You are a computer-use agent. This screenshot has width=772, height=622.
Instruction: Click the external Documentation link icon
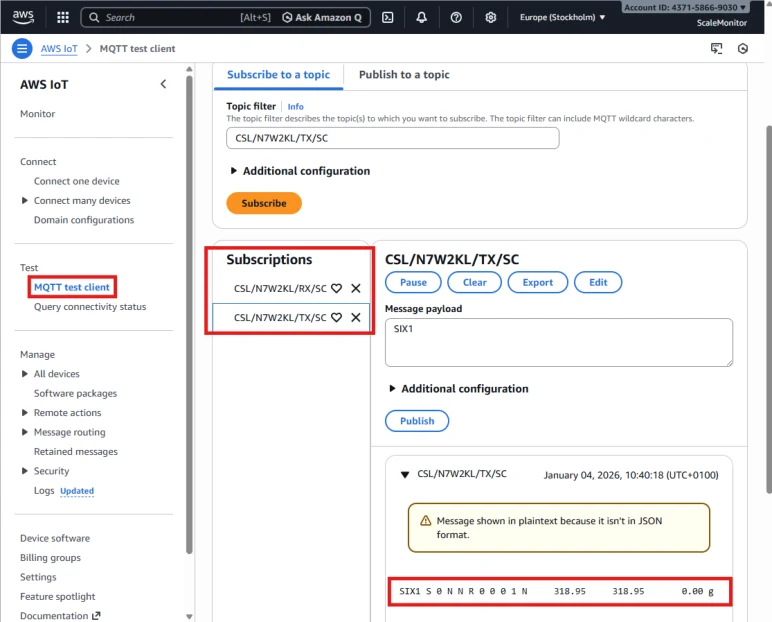click(x=96, y=616)
